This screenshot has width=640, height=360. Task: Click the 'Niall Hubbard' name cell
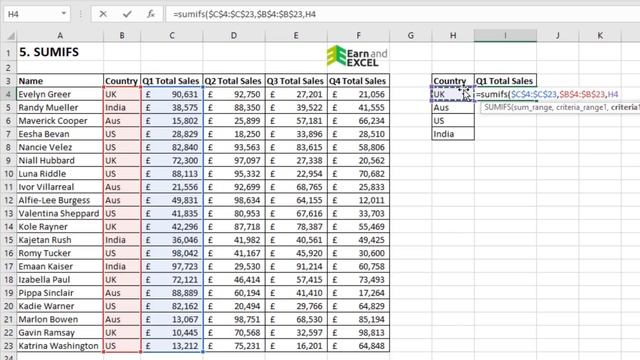tap(60, 160)
